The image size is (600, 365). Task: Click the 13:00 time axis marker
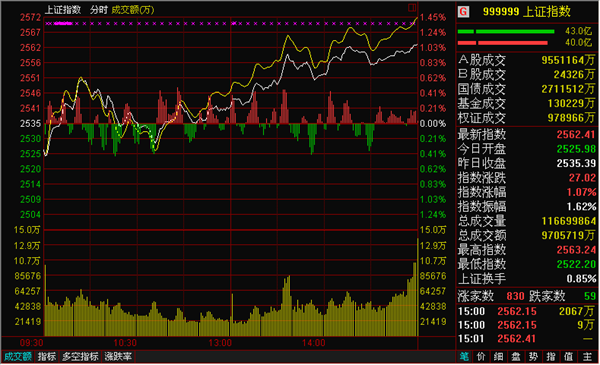pos(220,343)
